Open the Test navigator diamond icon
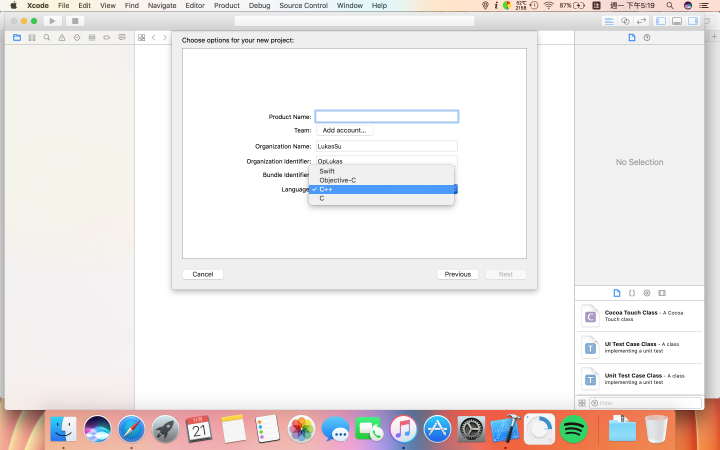This screenshot has height=450, width=720. coord(77,38)
